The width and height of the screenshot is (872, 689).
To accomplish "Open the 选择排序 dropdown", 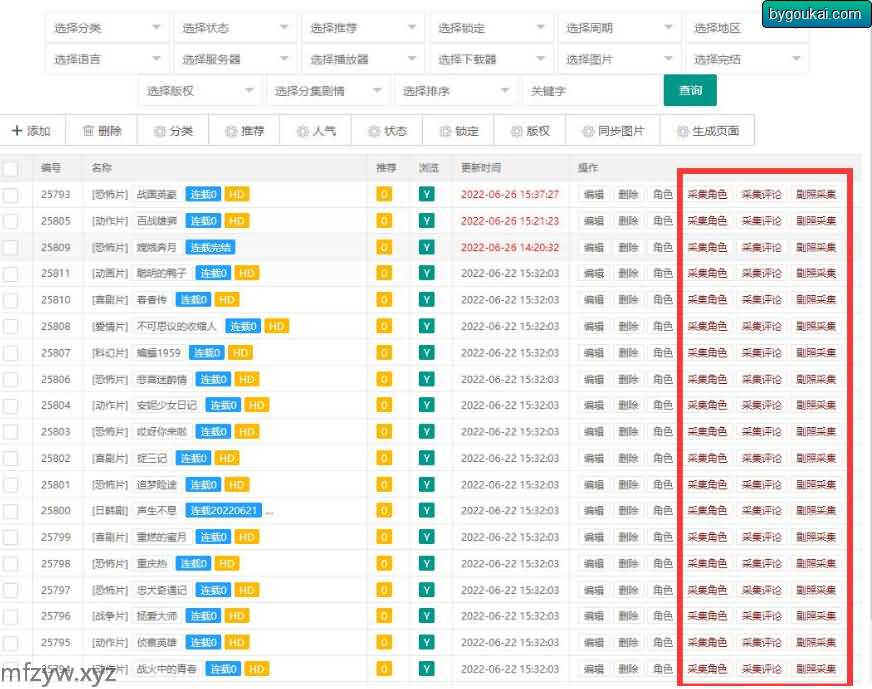I will click(x=456, y=91).
